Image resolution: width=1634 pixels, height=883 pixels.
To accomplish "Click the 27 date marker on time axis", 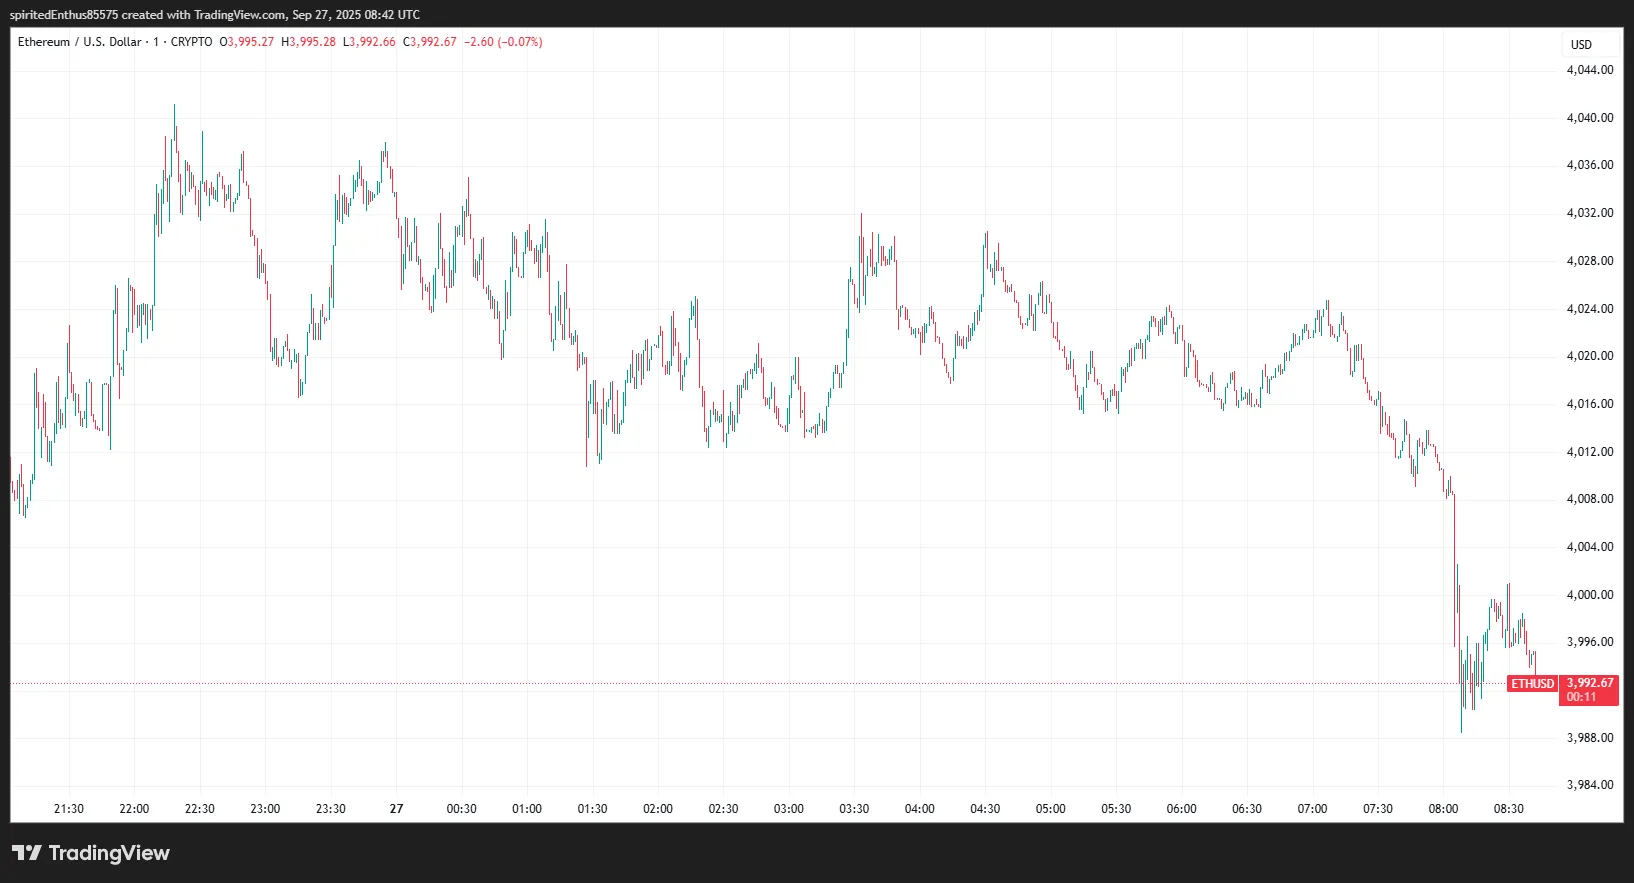I will pyautogui.click(x=396, y=809).
